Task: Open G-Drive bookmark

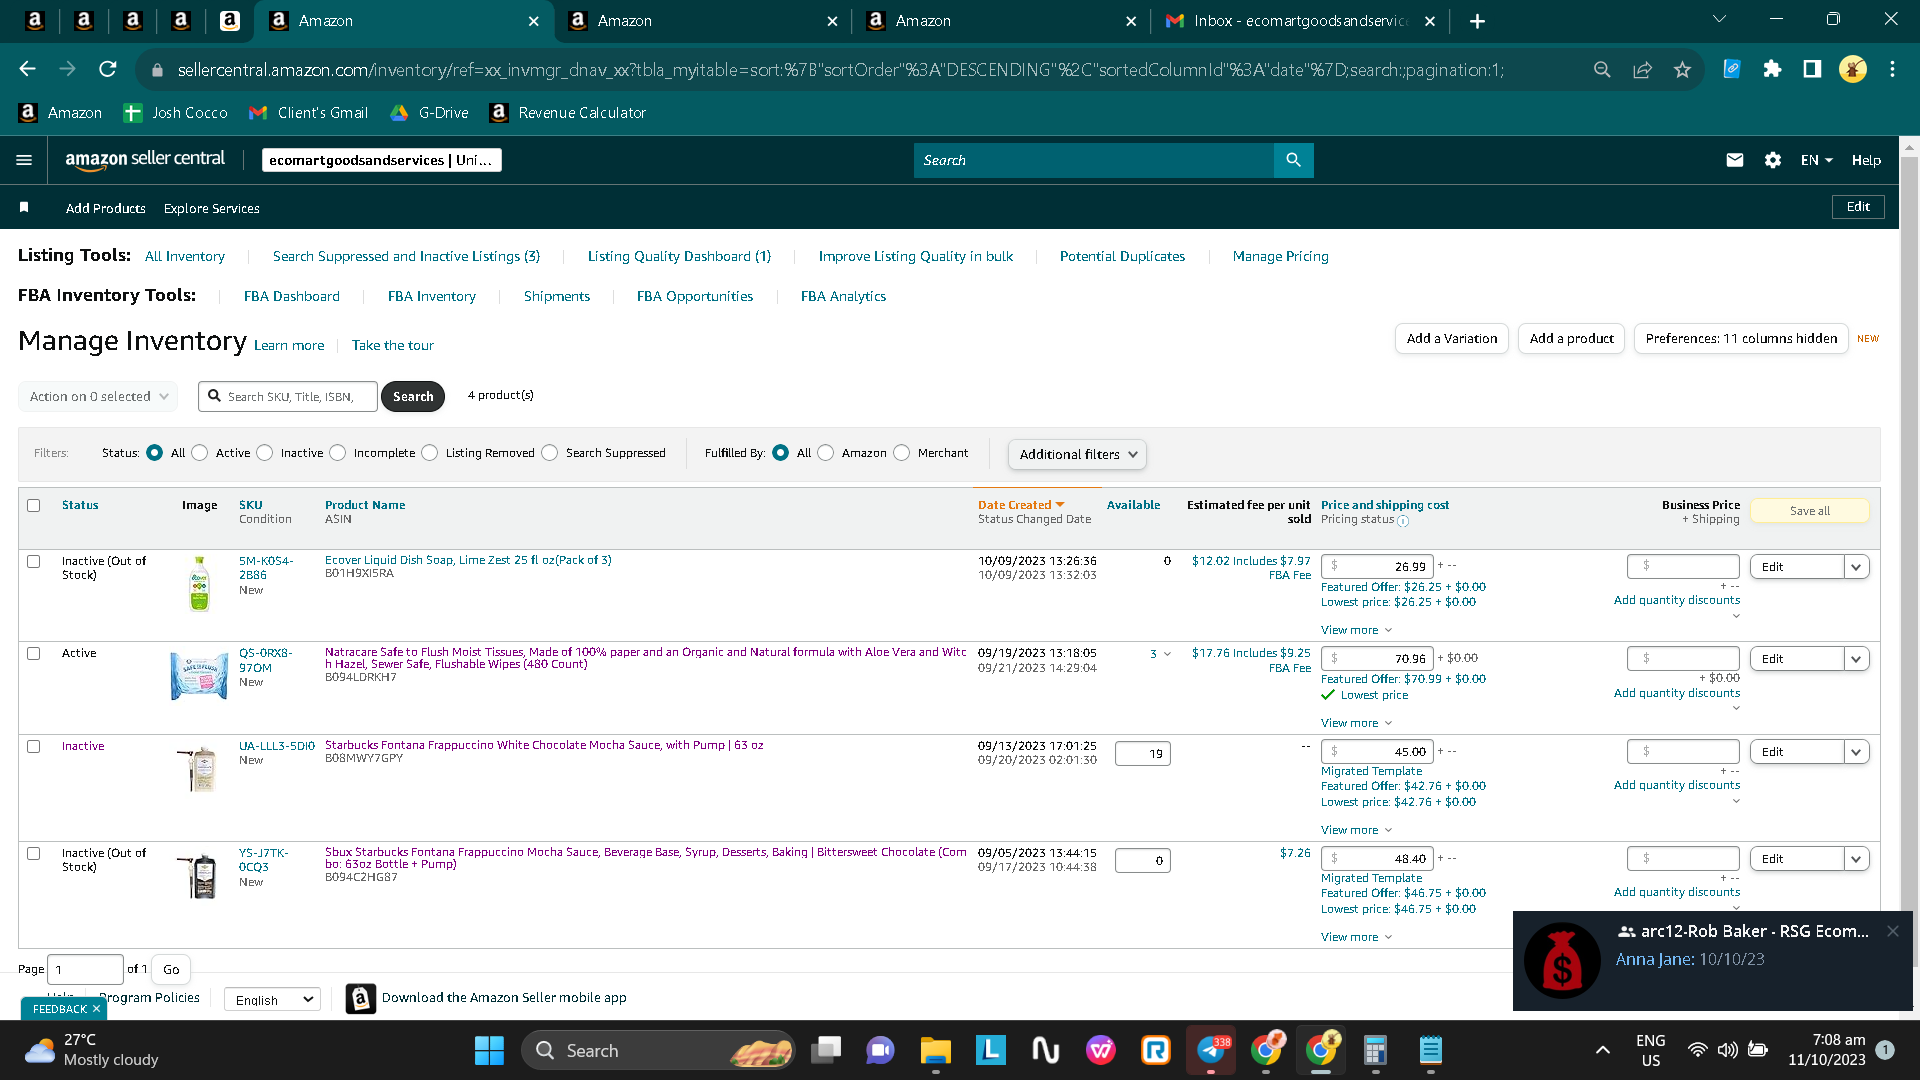Action: pos(429,113)
